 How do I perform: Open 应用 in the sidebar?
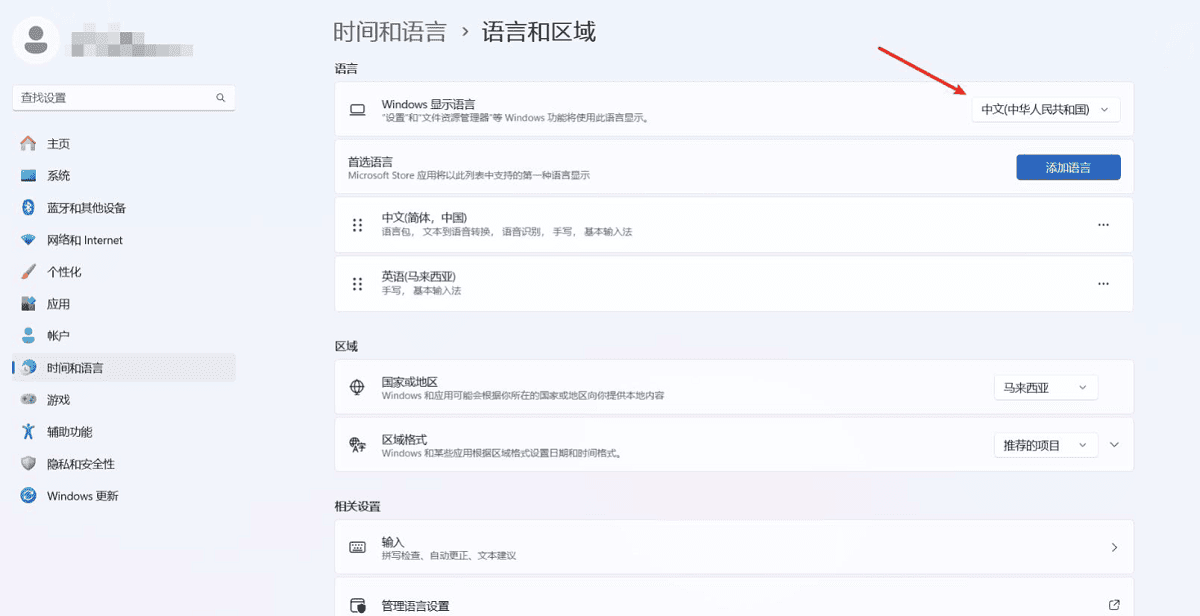(124, 304)
